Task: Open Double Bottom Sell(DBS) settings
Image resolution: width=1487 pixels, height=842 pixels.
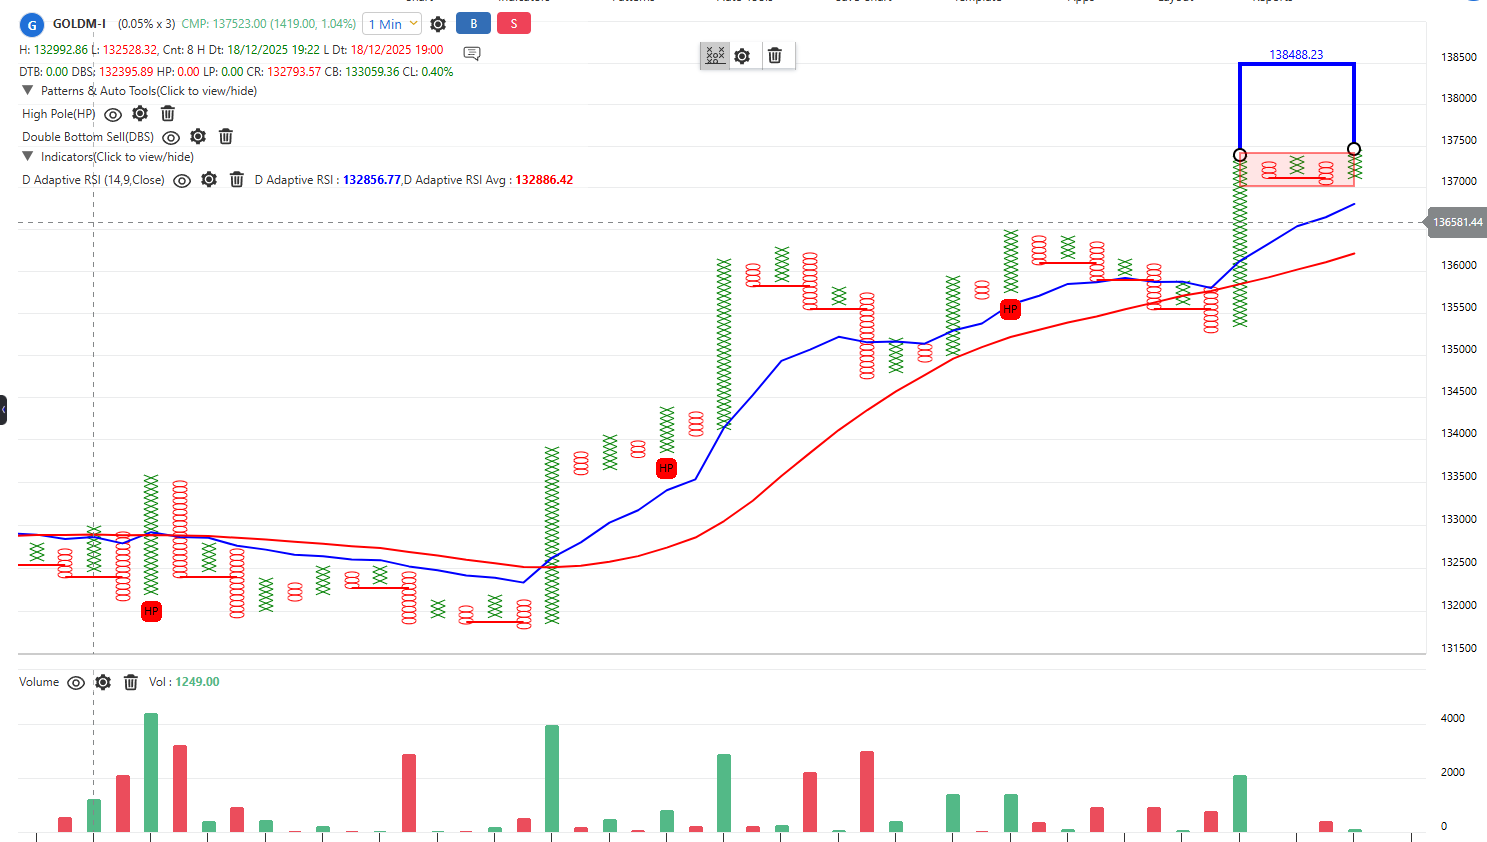Action: point(198,137)
